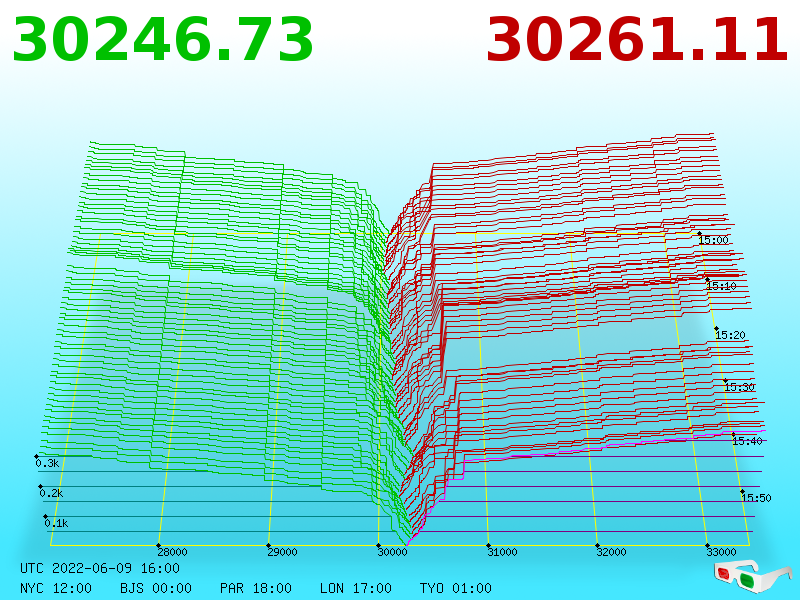The image size is (800, 600).
Task: Click the 0.3k depth axis label
Action: point(47,463)
